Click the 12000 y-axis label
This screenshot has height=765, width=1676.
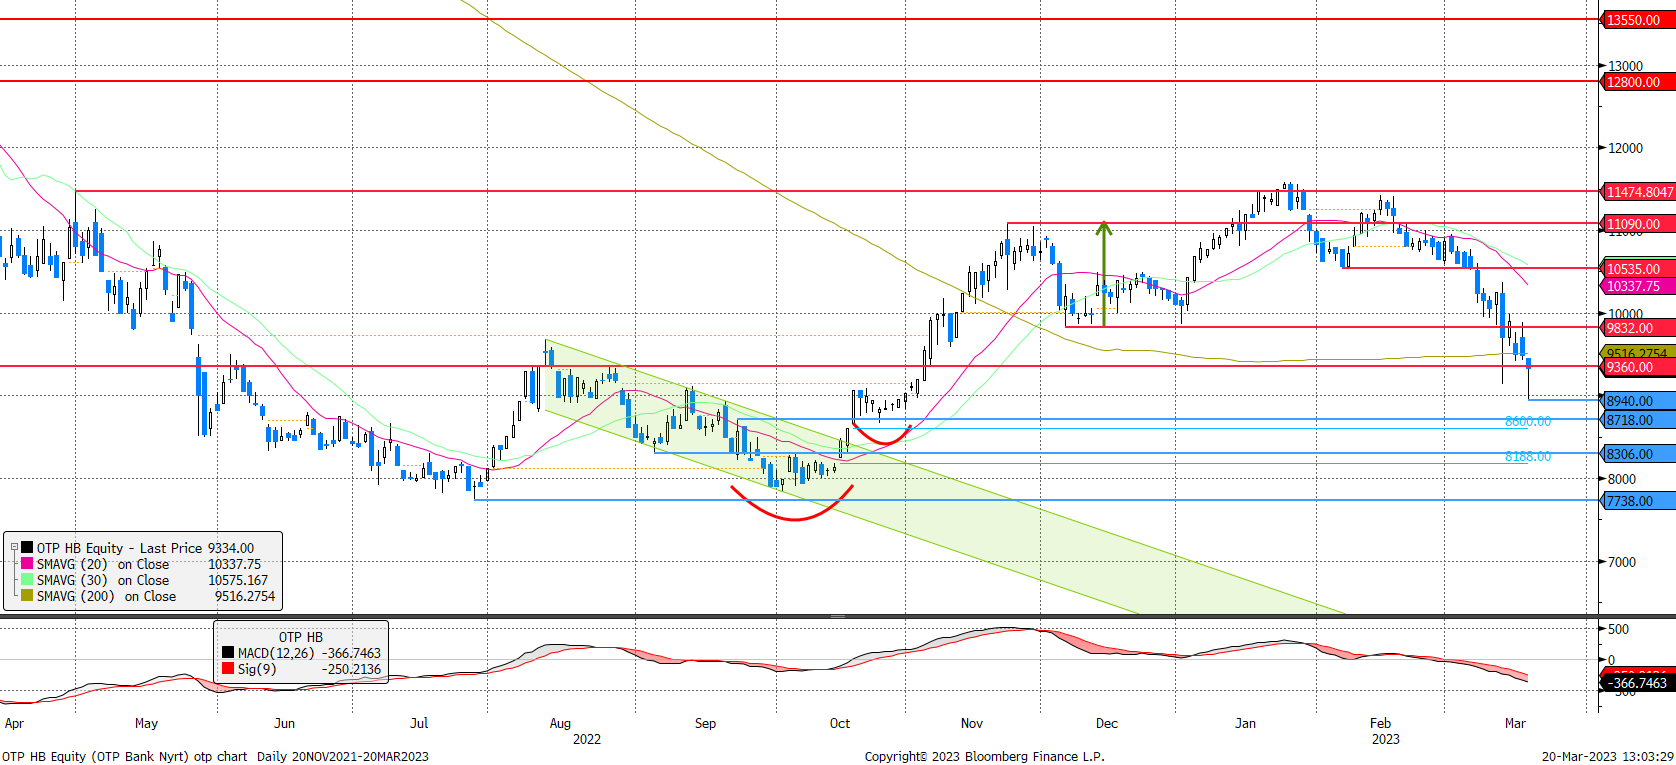click(x=1625, y=148)
